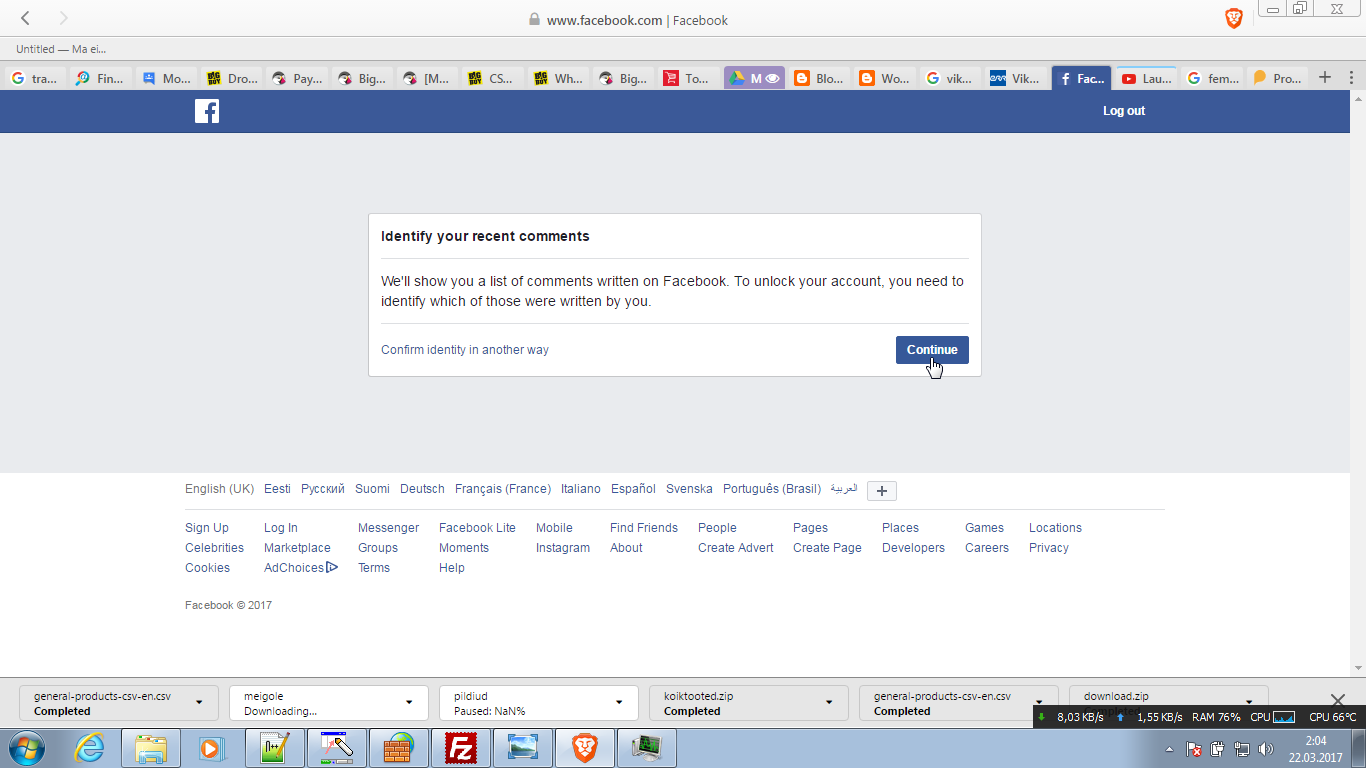Click the padlock icon in the address bar
This screenshot has height=768, width=1366.
pyautogui.click(x=534, y=19)
